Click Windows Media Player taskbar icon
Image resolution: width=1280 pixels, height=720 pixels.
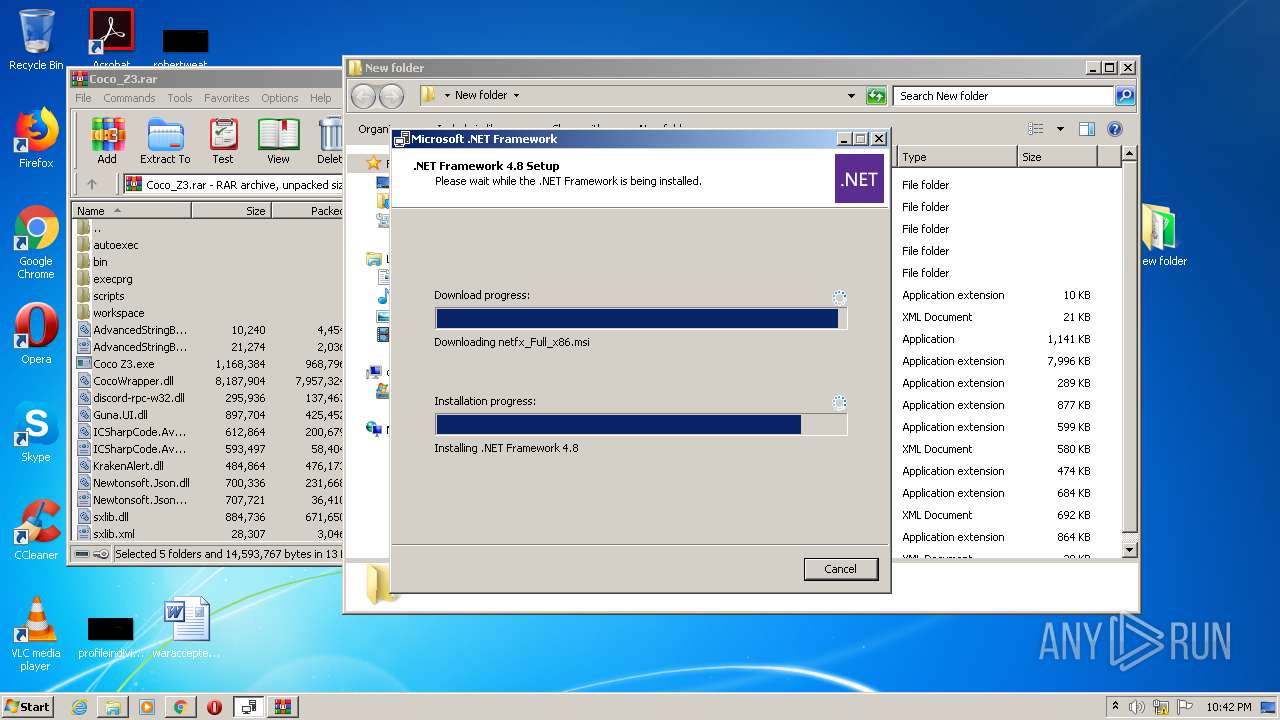click(147, 707)
